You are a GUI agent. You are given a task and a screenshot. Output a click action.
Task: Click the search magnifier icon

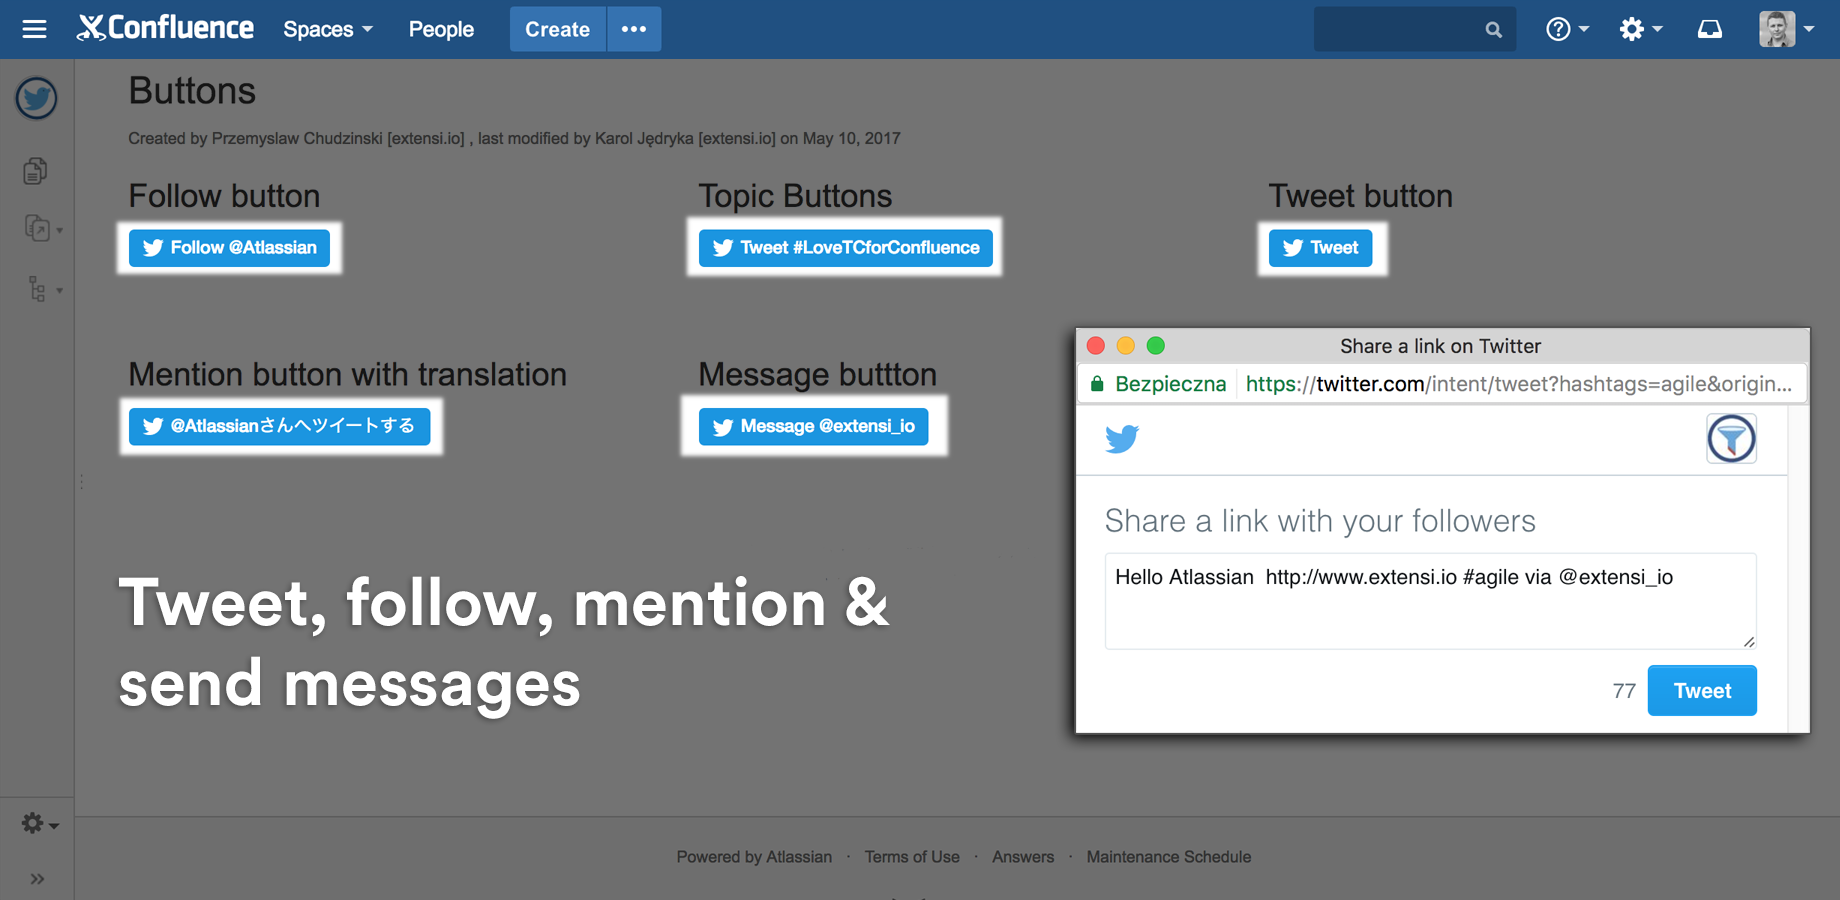pyautogui.click(x=1494, y=29)
